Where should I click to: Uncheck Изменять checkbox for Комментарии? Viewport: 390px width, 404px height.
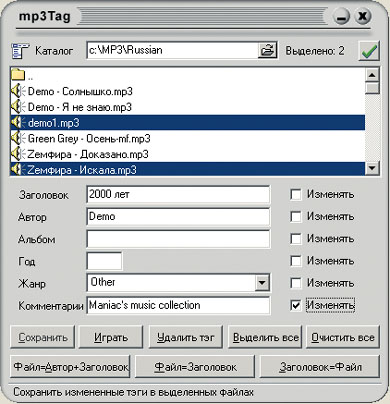(296, 305)
